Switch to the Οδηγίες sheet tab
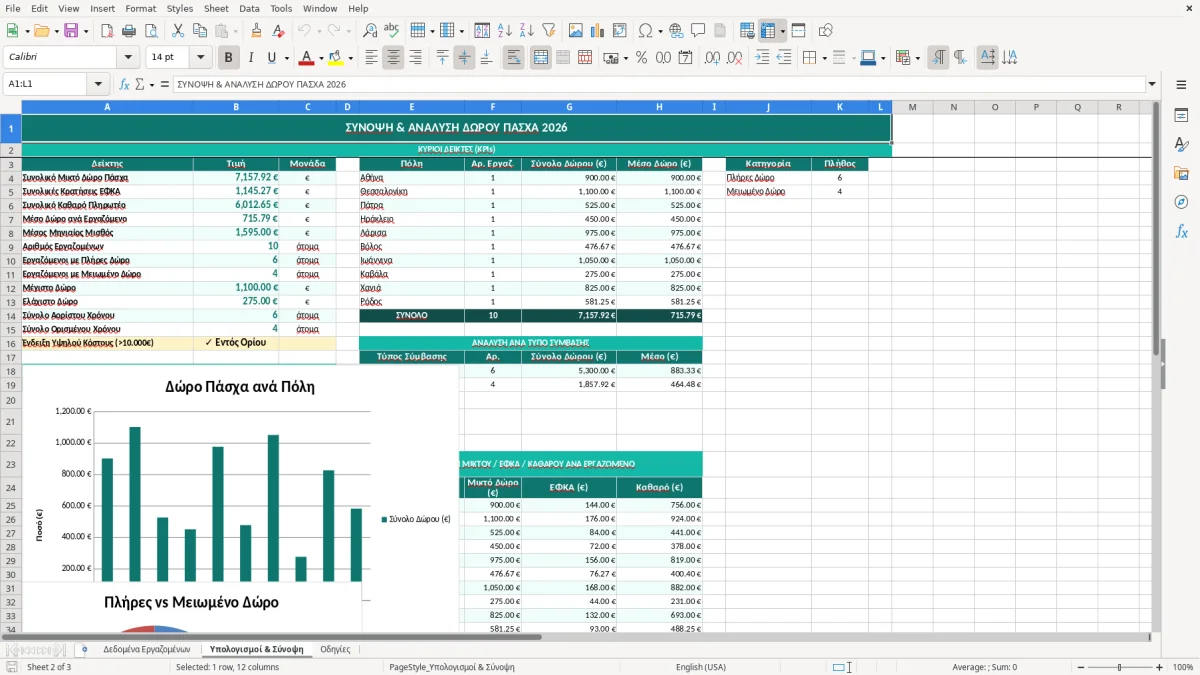1200x675 pixels. (x=335, y=649)
